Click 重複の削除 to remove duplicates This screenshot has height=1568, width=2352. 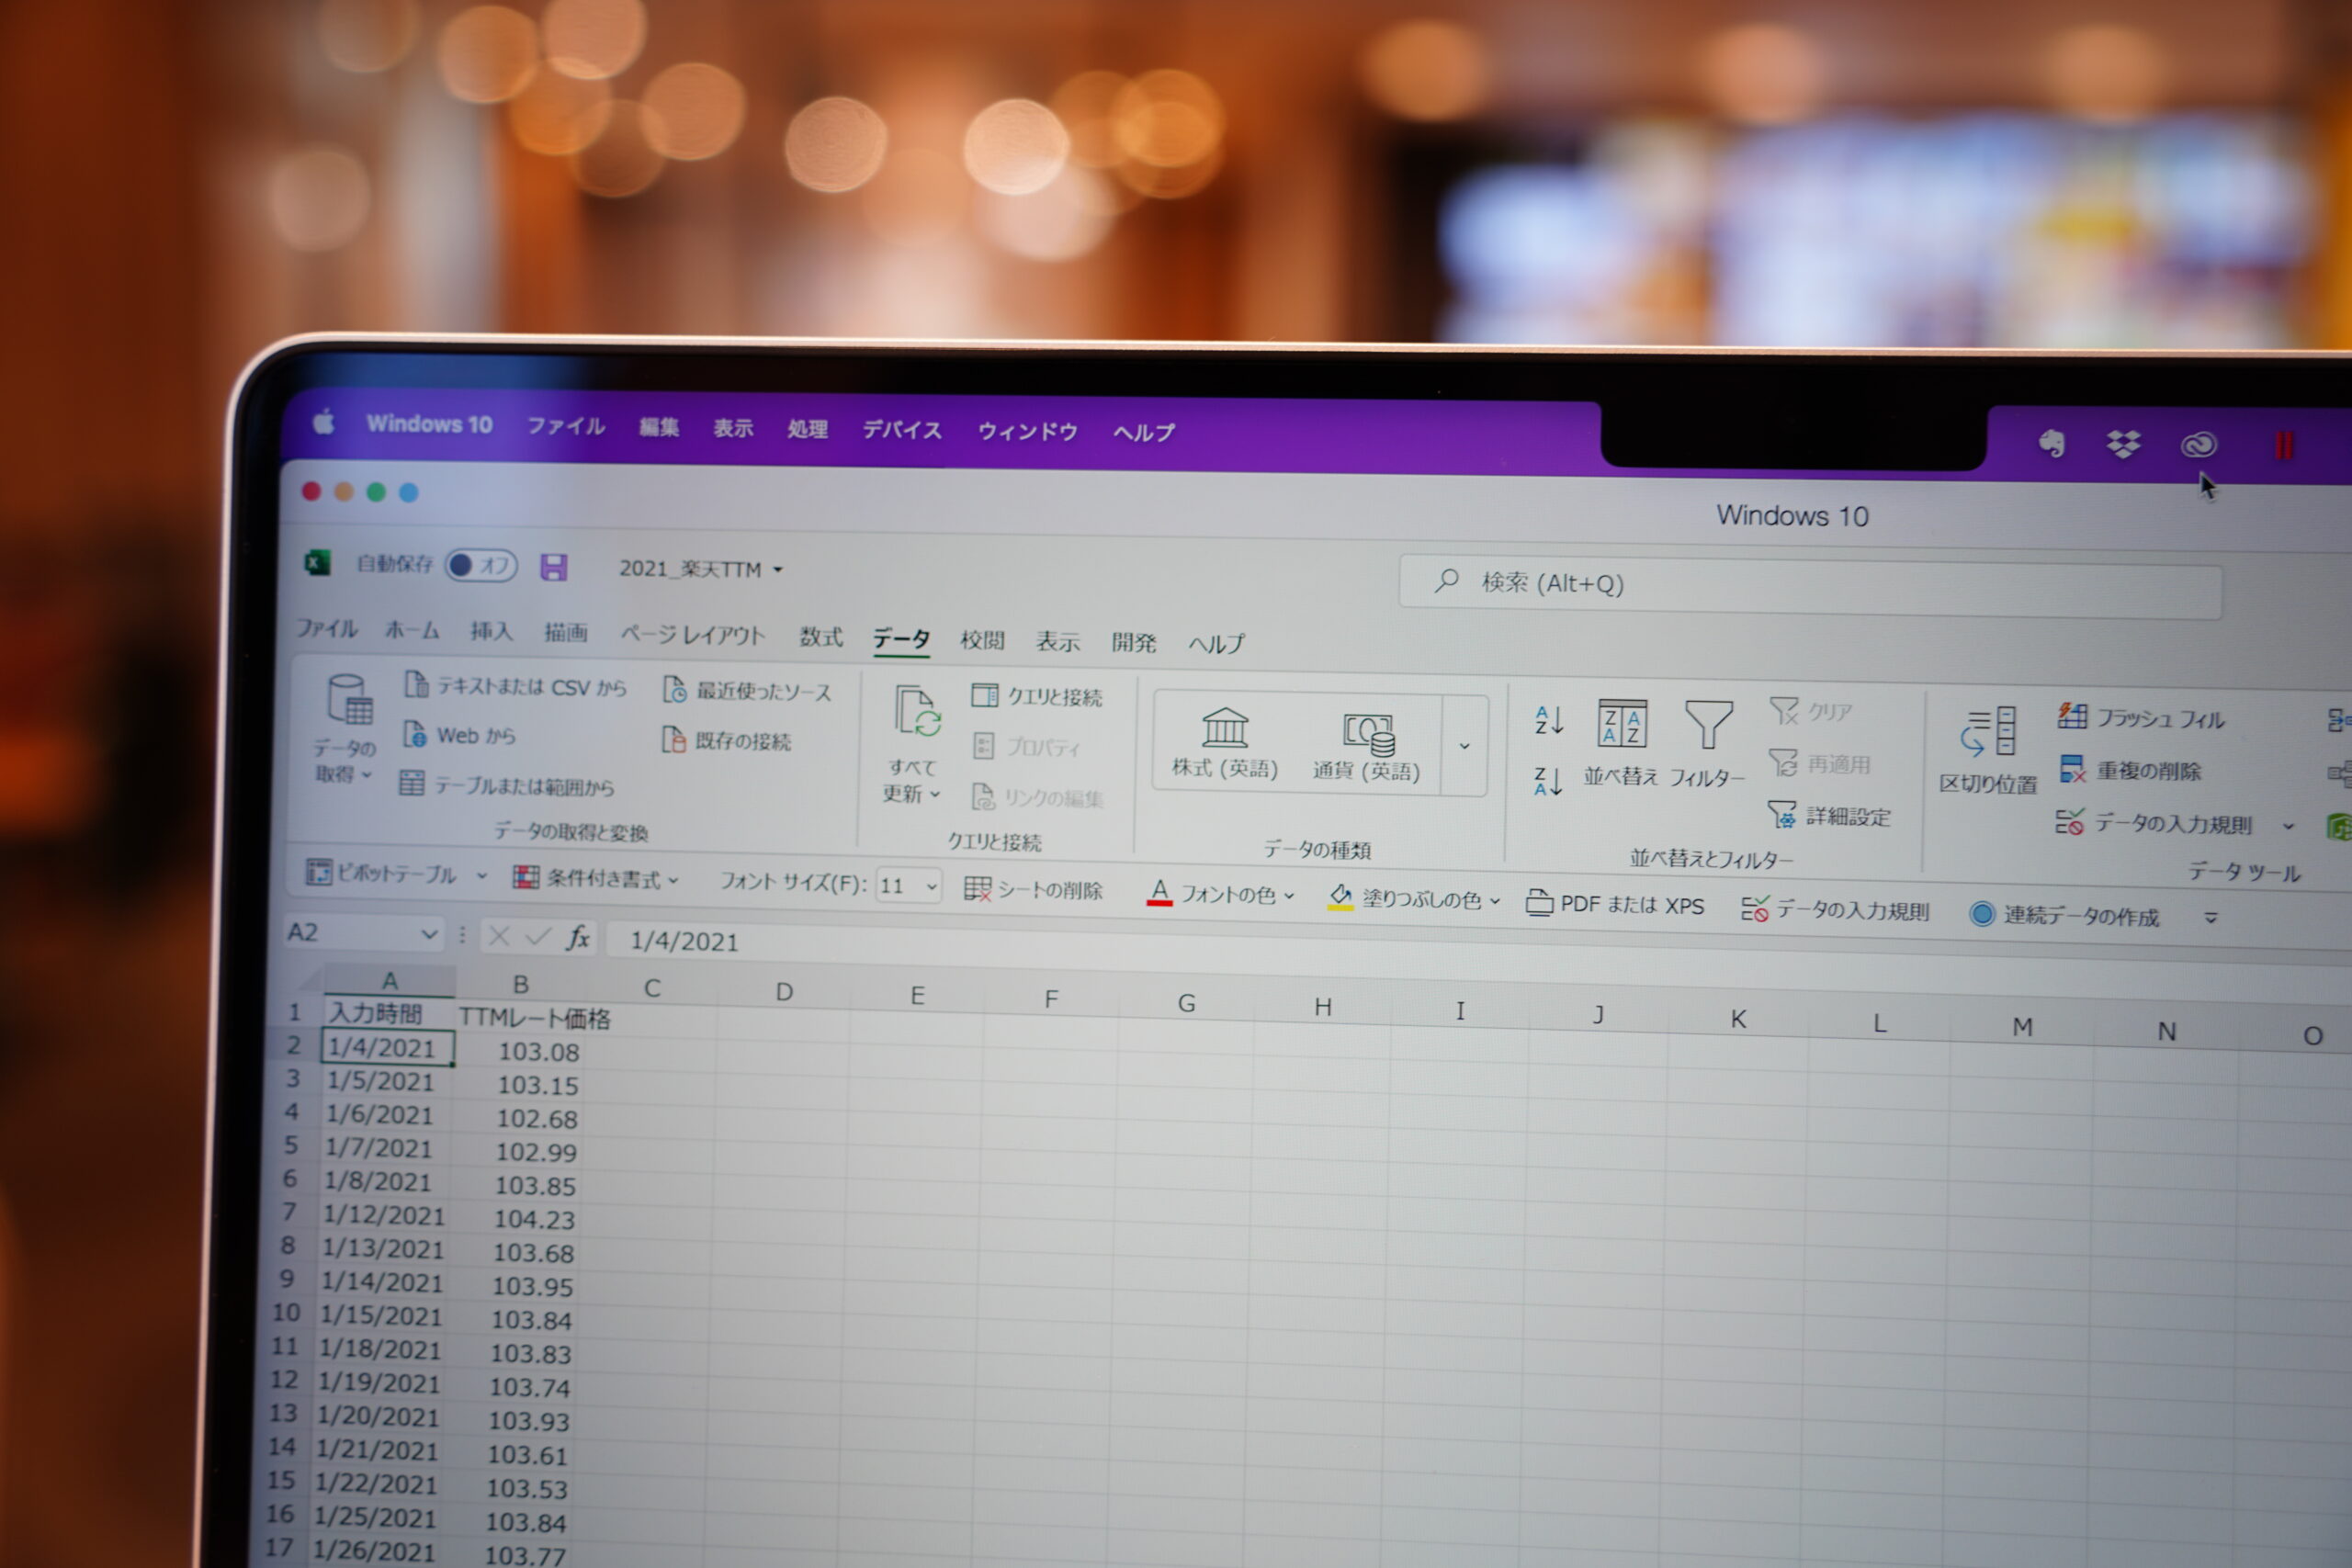click(2130, 770)
